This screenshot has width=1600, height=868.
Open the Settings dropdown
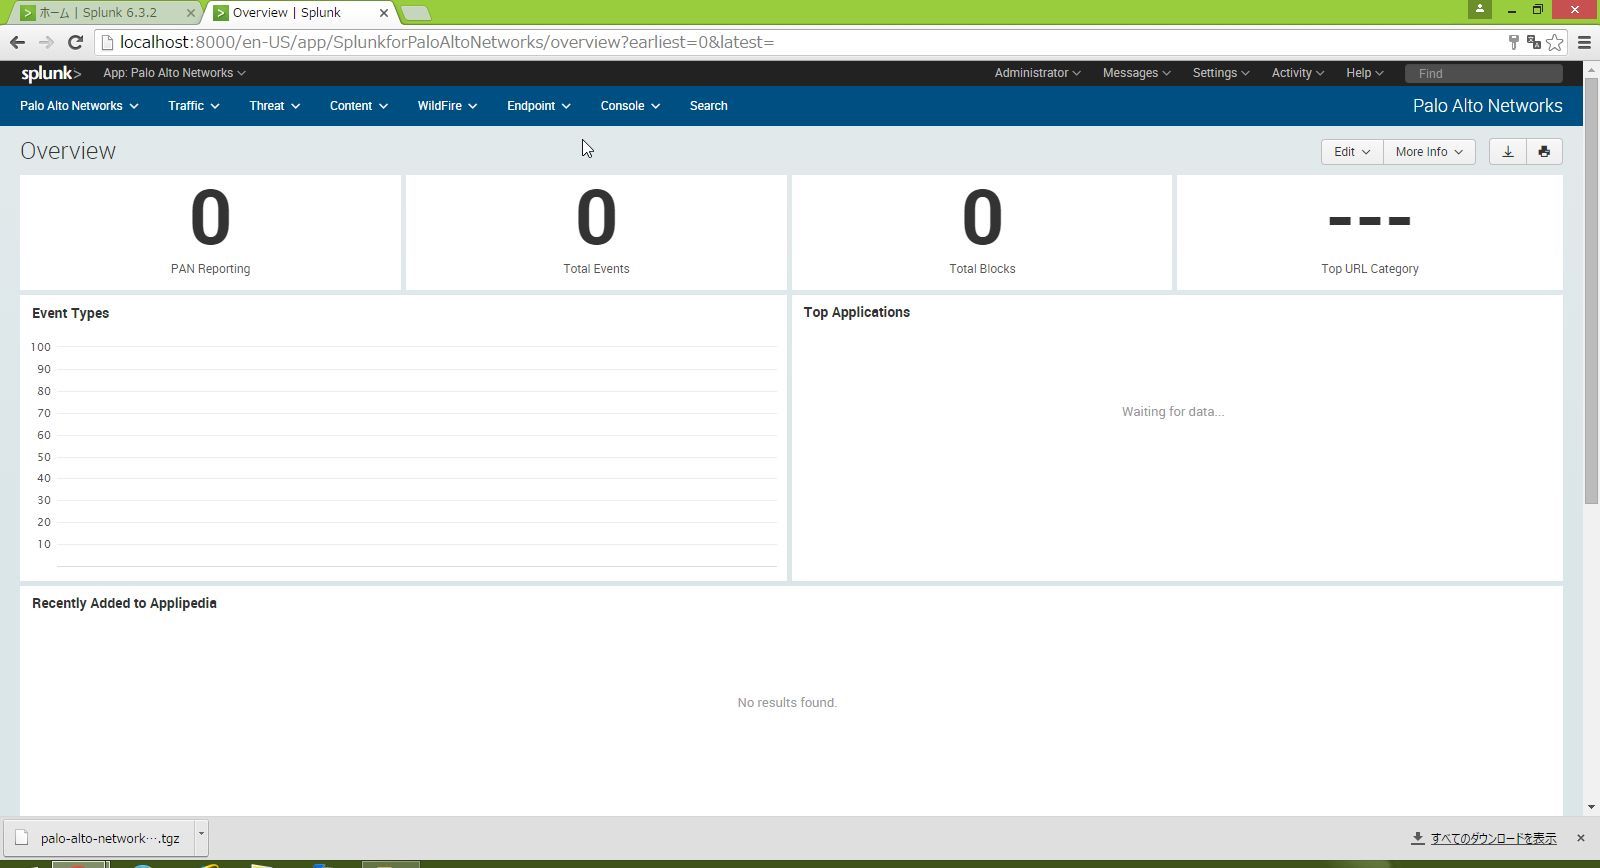click(x=1221, y=73)
